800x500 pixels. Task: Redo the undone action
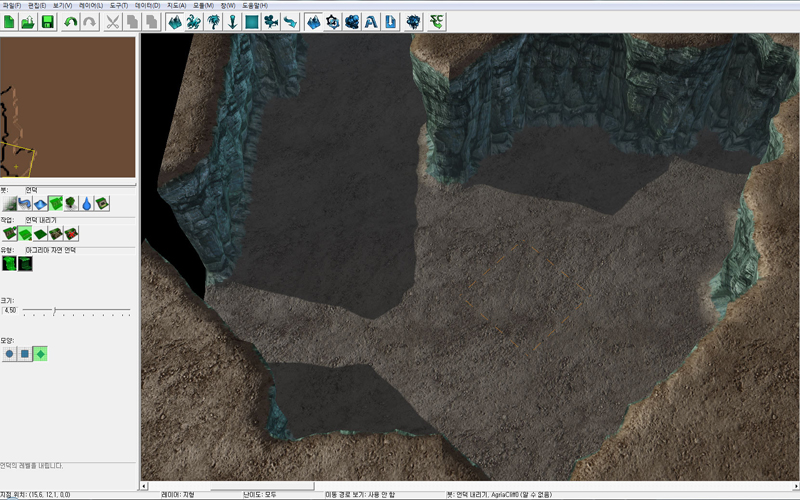(89, 22)
